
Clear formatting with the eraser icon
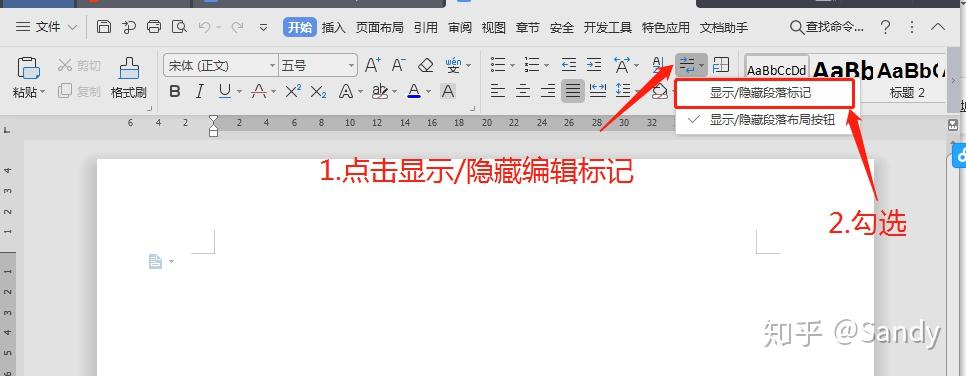[x=425, y=65]
